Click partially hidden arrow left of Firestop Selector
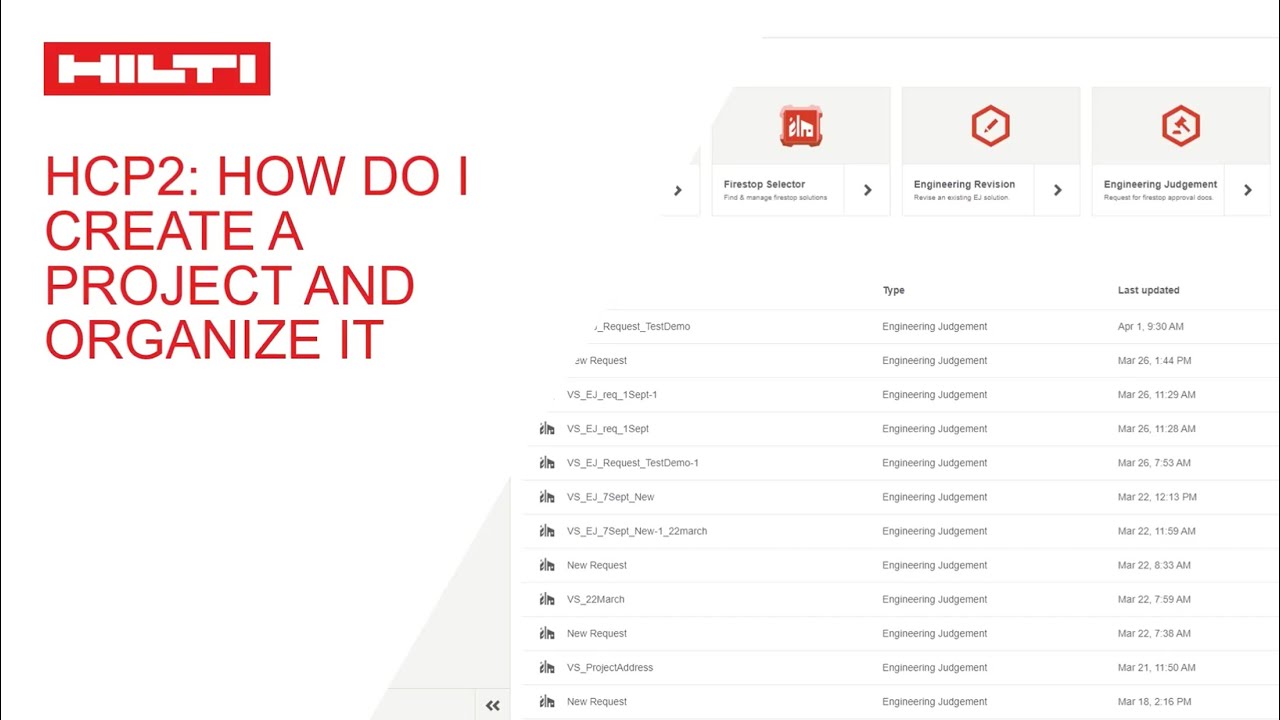 678,190
